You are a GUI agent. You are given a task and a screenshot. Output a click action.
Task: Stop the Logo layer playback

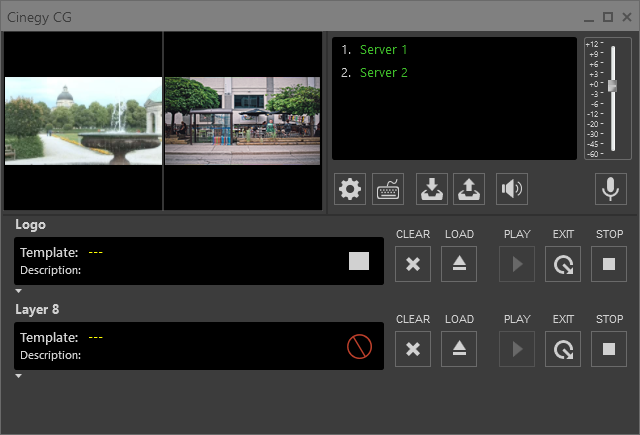609,265
